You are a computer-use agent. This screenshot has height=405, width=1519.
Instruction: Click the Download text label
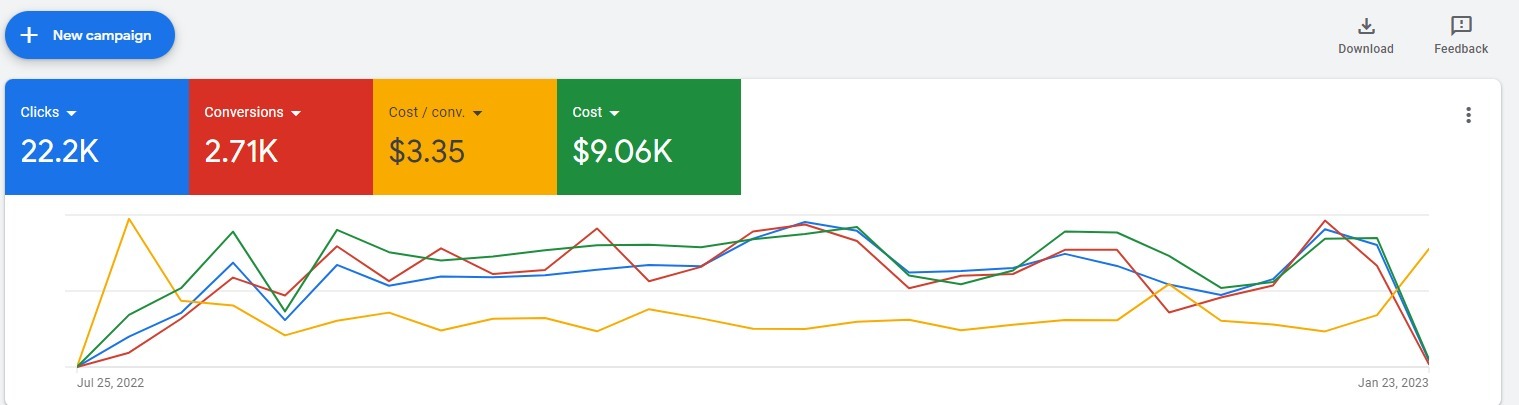click(x=1366, y=49)
